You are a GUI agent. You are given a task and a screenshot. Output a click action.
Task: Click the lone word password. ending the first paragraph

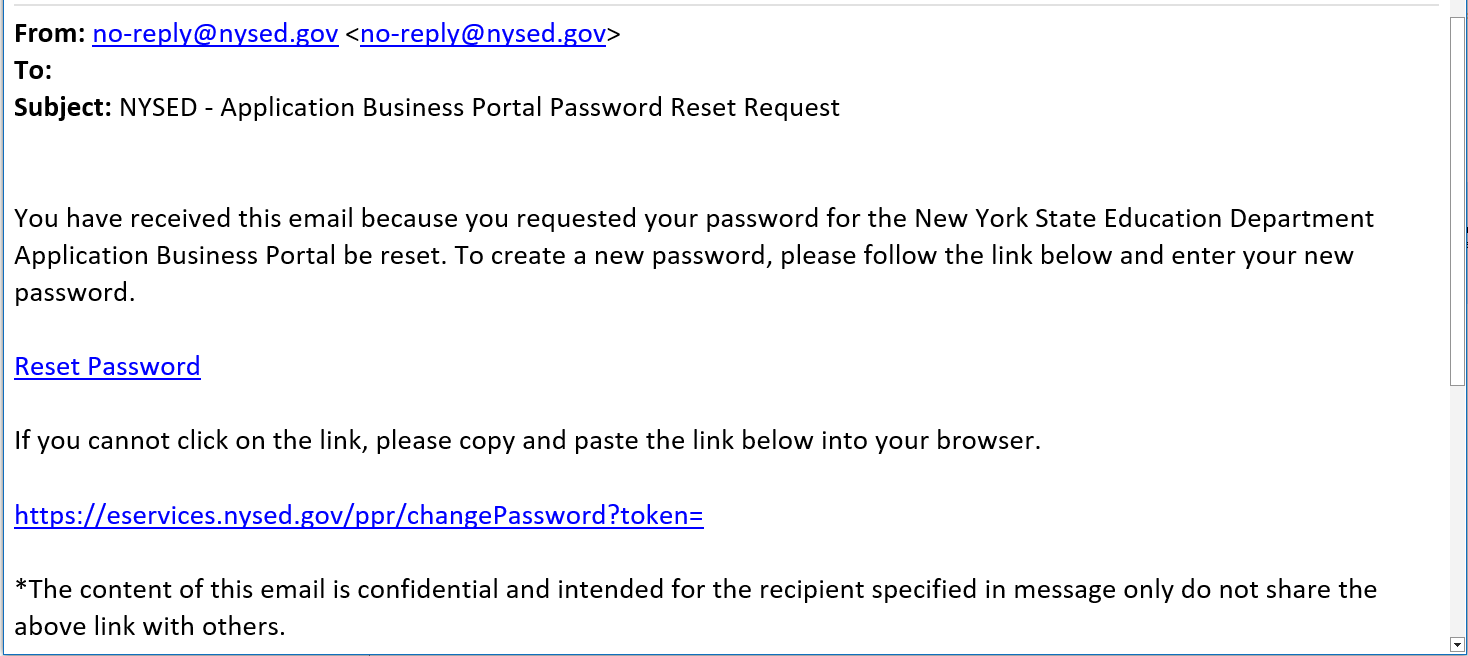tap(74, 292)
